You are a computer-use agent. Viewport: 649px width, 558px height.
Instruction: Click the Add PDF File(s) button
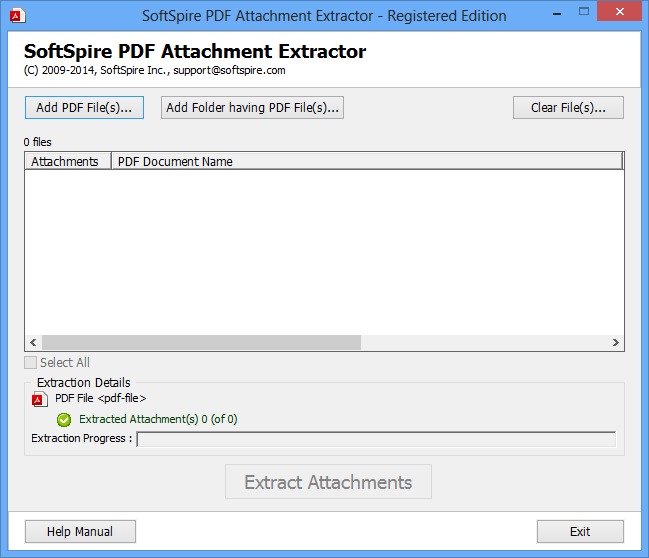point(84,108)
